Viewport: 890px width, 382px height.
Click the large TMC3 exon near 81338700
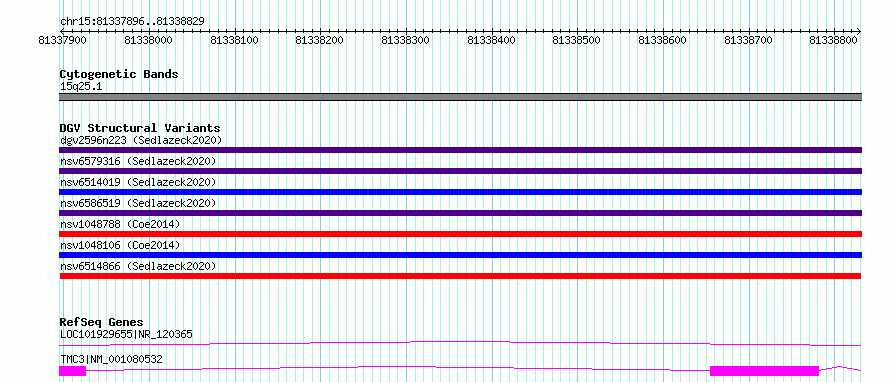(765, 371)
